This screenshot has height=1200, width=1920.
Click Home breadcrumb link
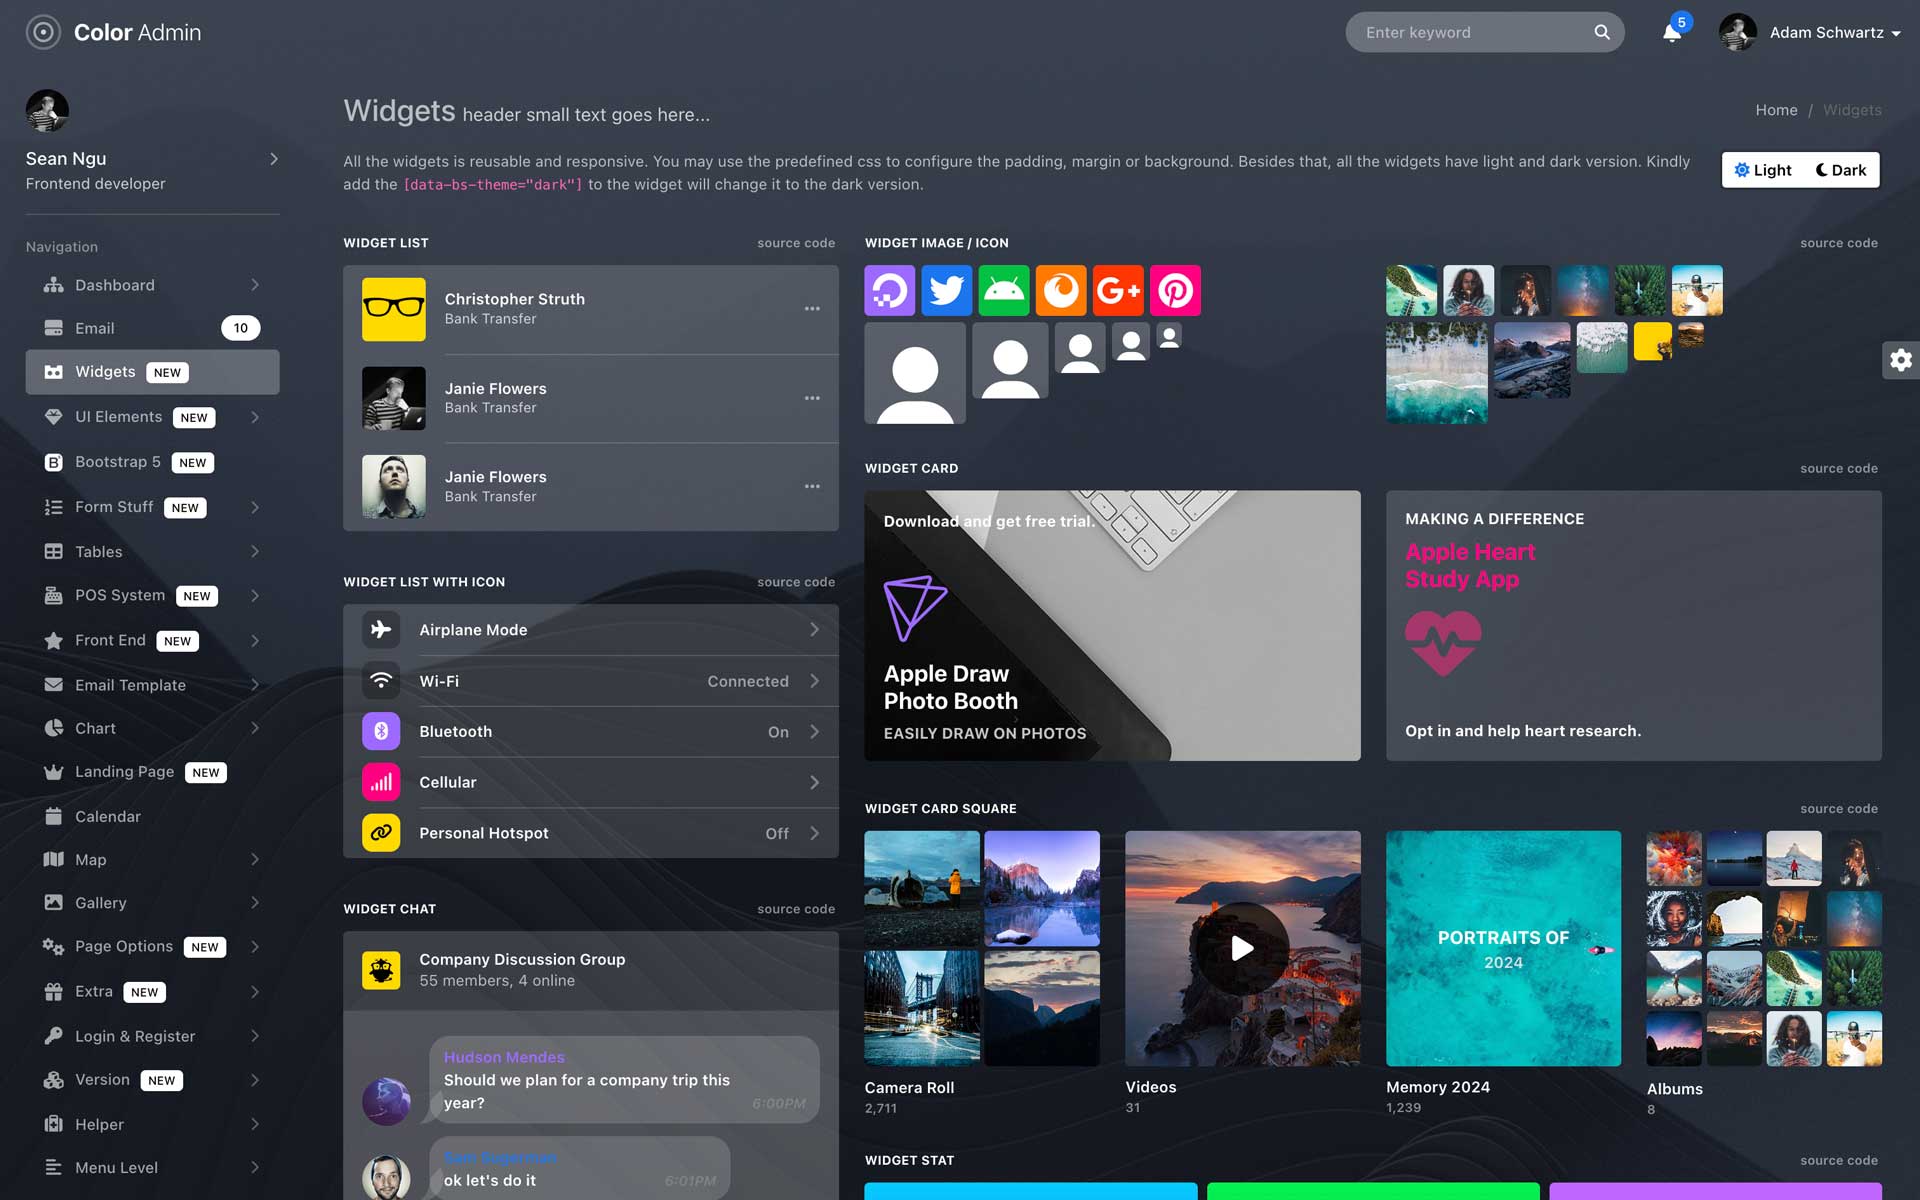pyautogui.click(x=1776, y=110)
